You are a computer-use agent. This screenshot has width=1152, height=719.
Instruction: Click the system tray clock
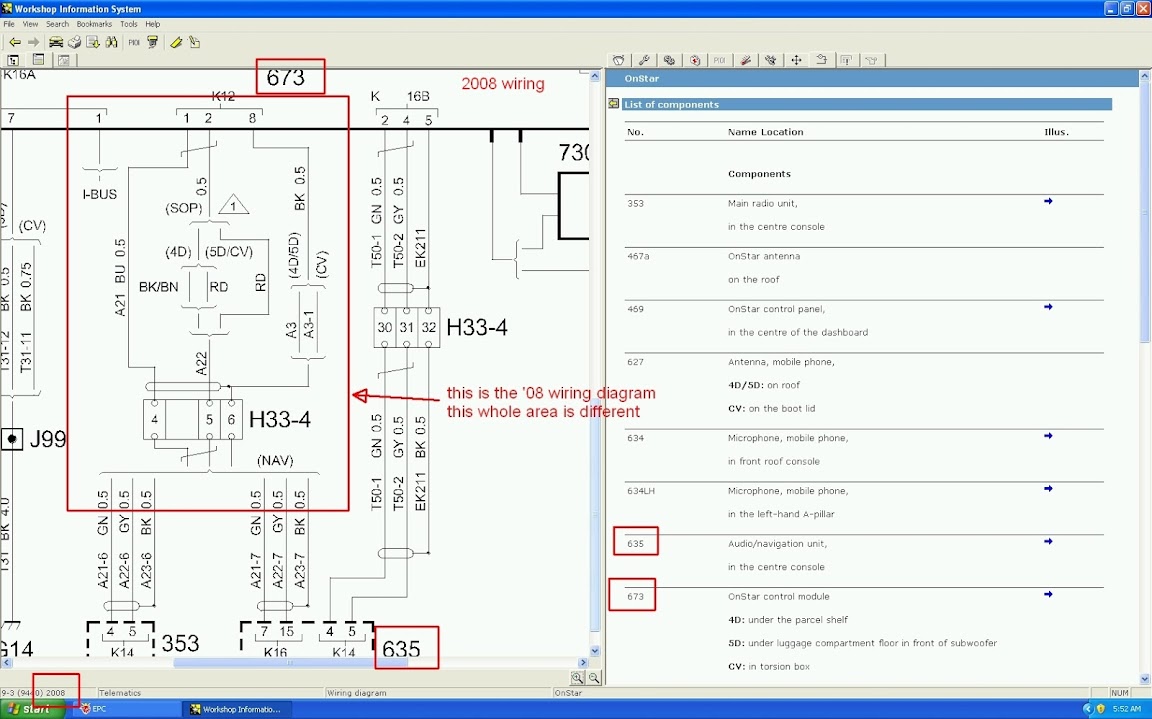tap(1127, 709)
